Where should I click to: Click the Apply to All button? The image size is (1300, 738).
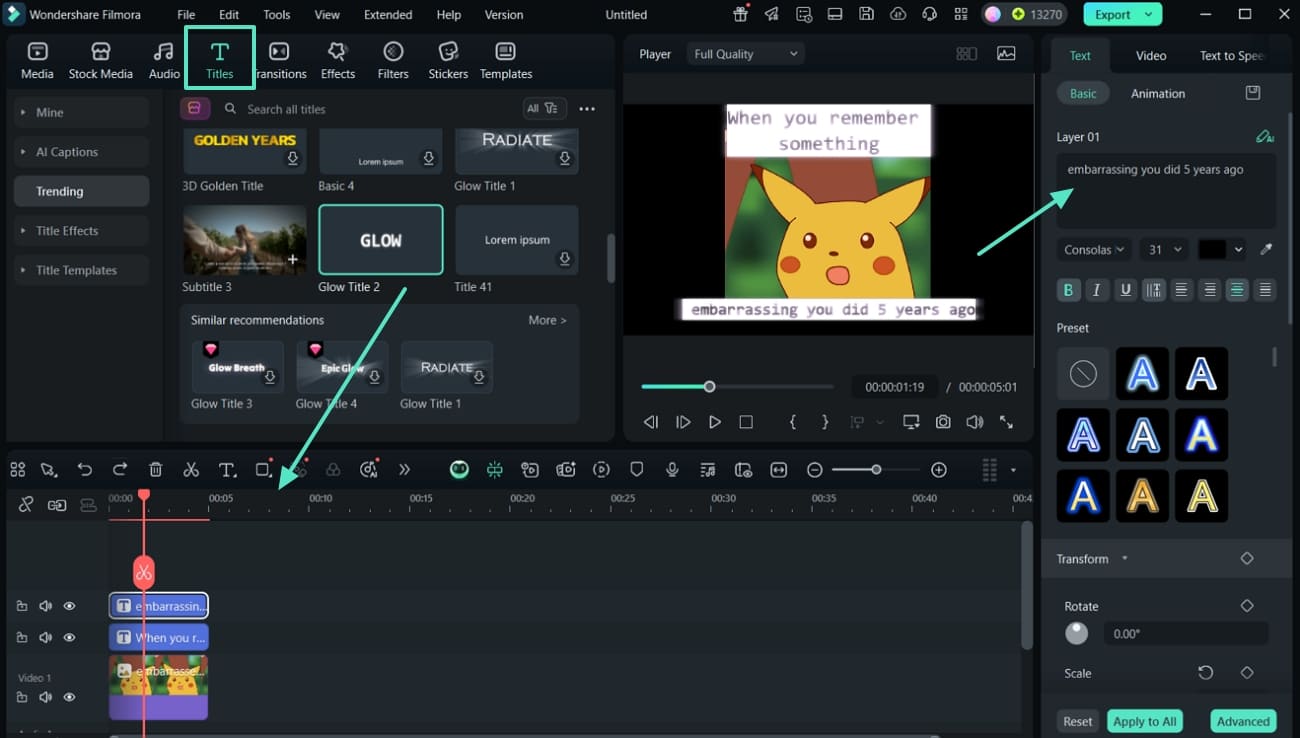1144,721
